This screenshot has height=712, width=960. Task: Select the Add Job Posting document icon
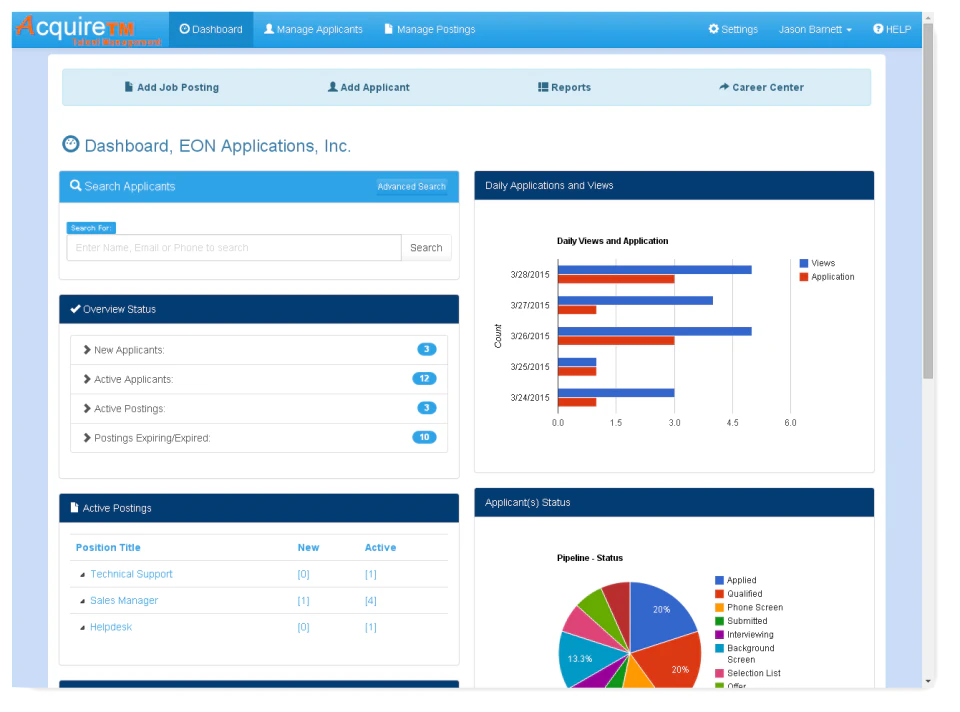point(128,87)
